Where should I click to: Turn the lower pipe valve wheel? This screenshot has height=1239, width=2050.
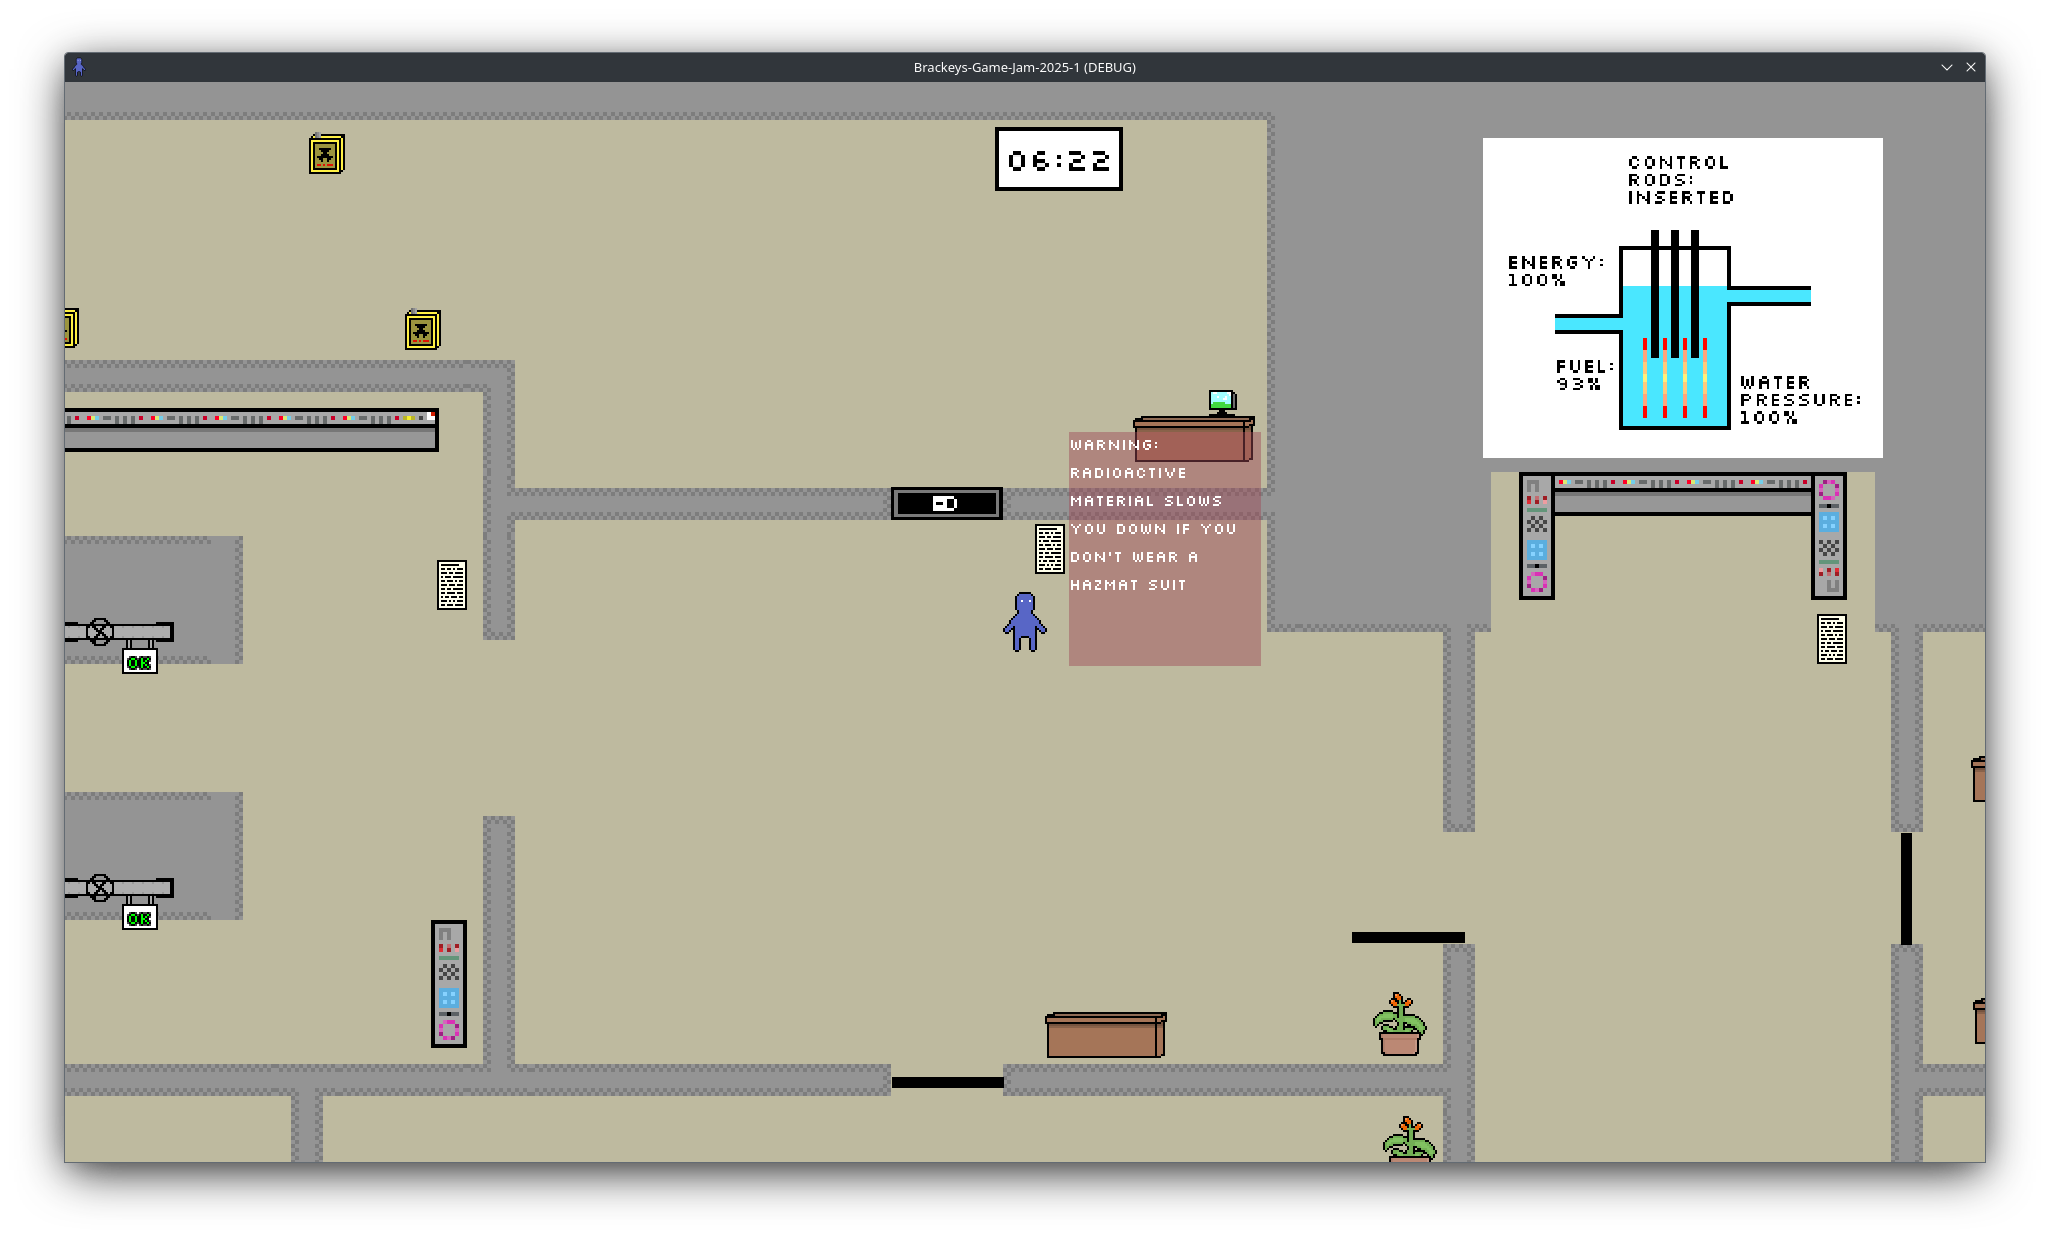pos(100,888)
